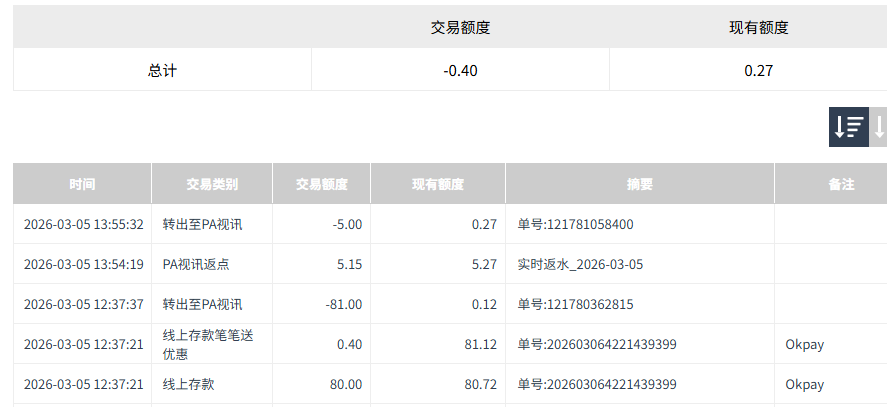Screen dimensions: 887x407
Task: Click the 备注 column header
Action: (828, 184)
